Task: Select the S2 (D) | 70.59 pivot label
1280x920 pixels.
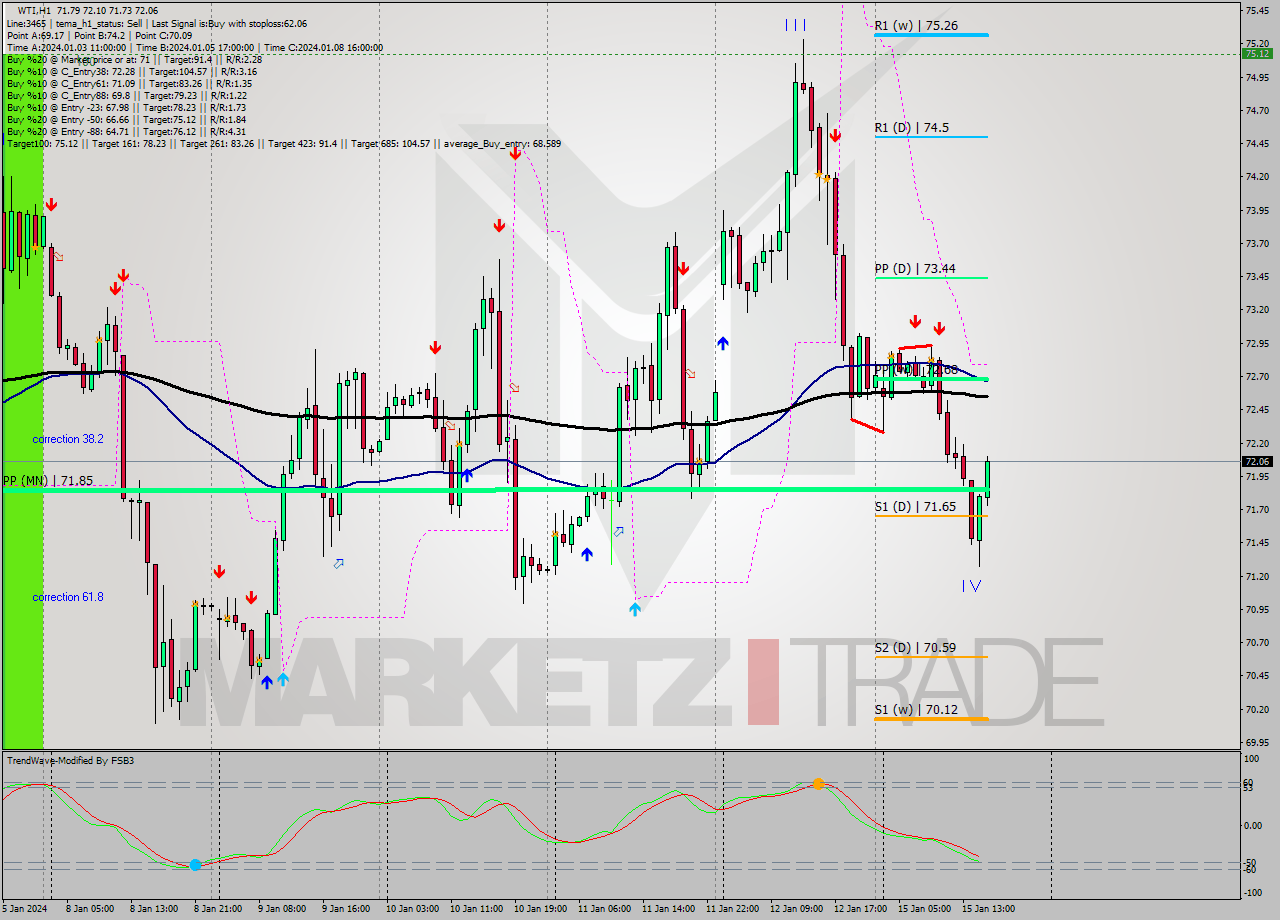Action: point(914,648)
